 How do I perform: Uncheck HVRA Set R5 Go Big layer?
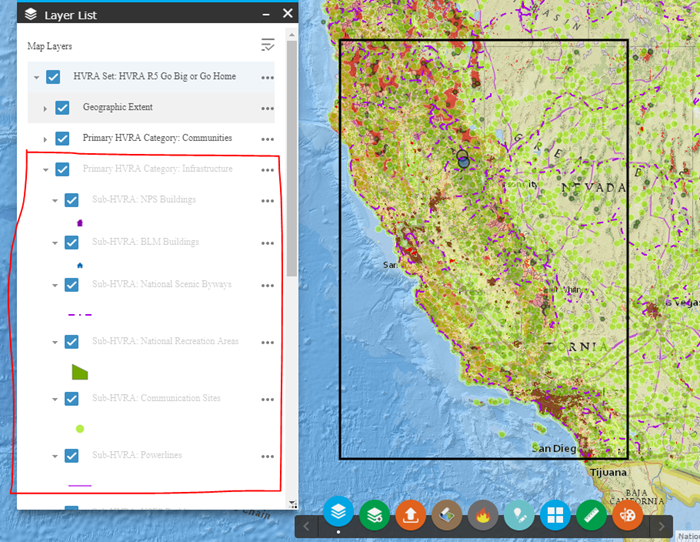click(53, 77)
